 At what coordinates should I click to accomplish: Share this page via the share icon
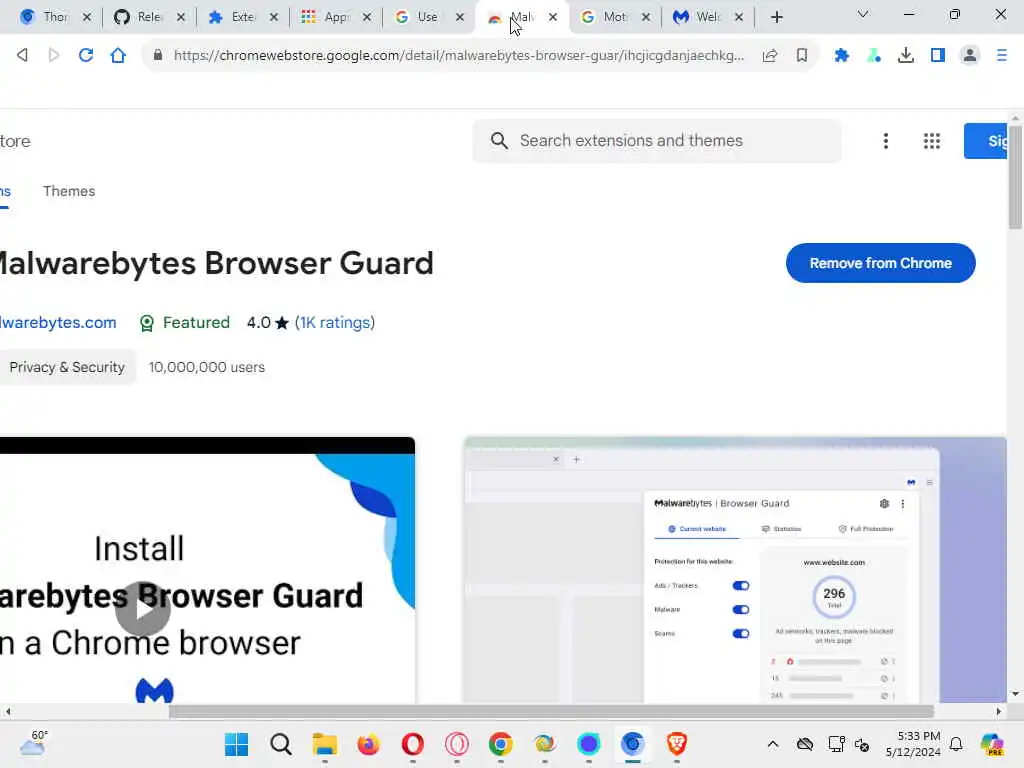(770, 56)
